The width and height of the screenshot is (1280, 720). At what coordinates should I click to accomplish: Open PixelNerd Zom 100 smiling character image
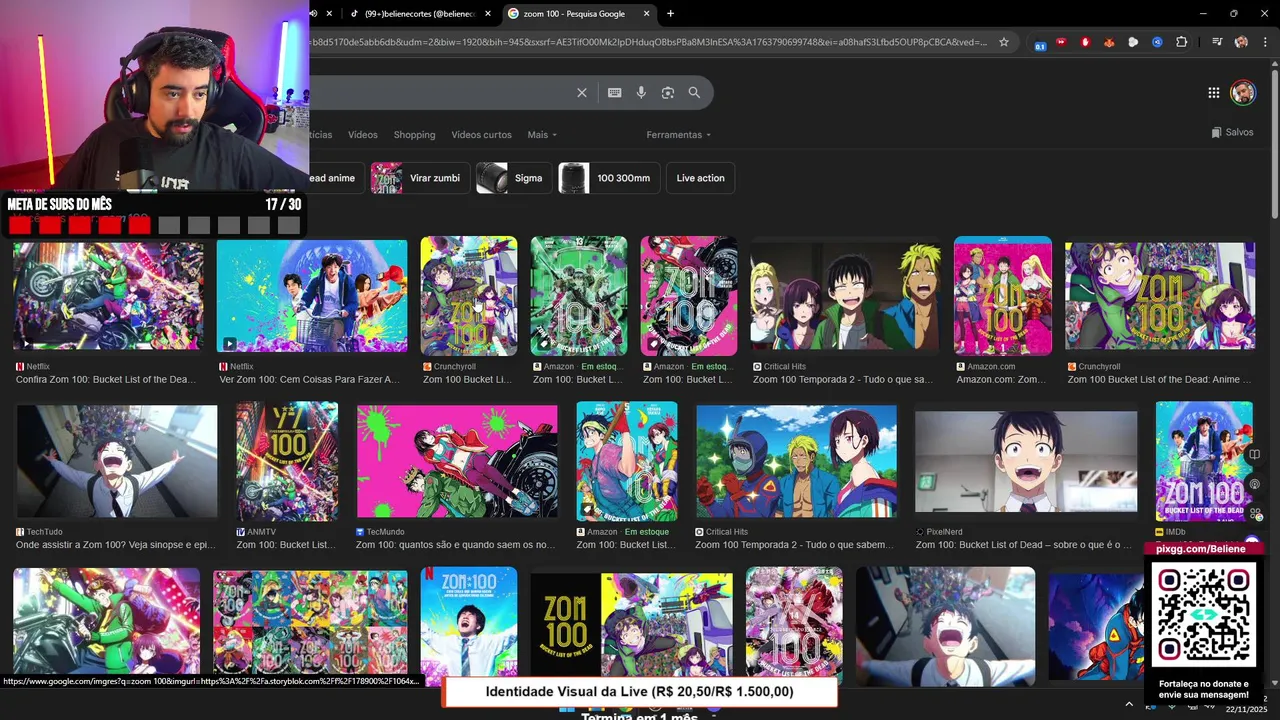(1026, 461)
